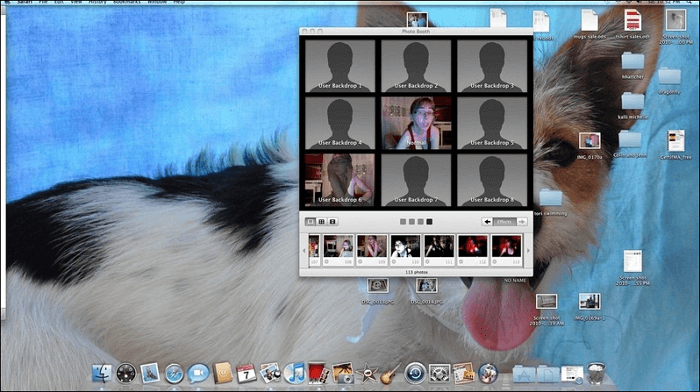Viewport: 700px width, 392px height.
Task: Open Dashboard from the Dock
Action: (126, 373)
